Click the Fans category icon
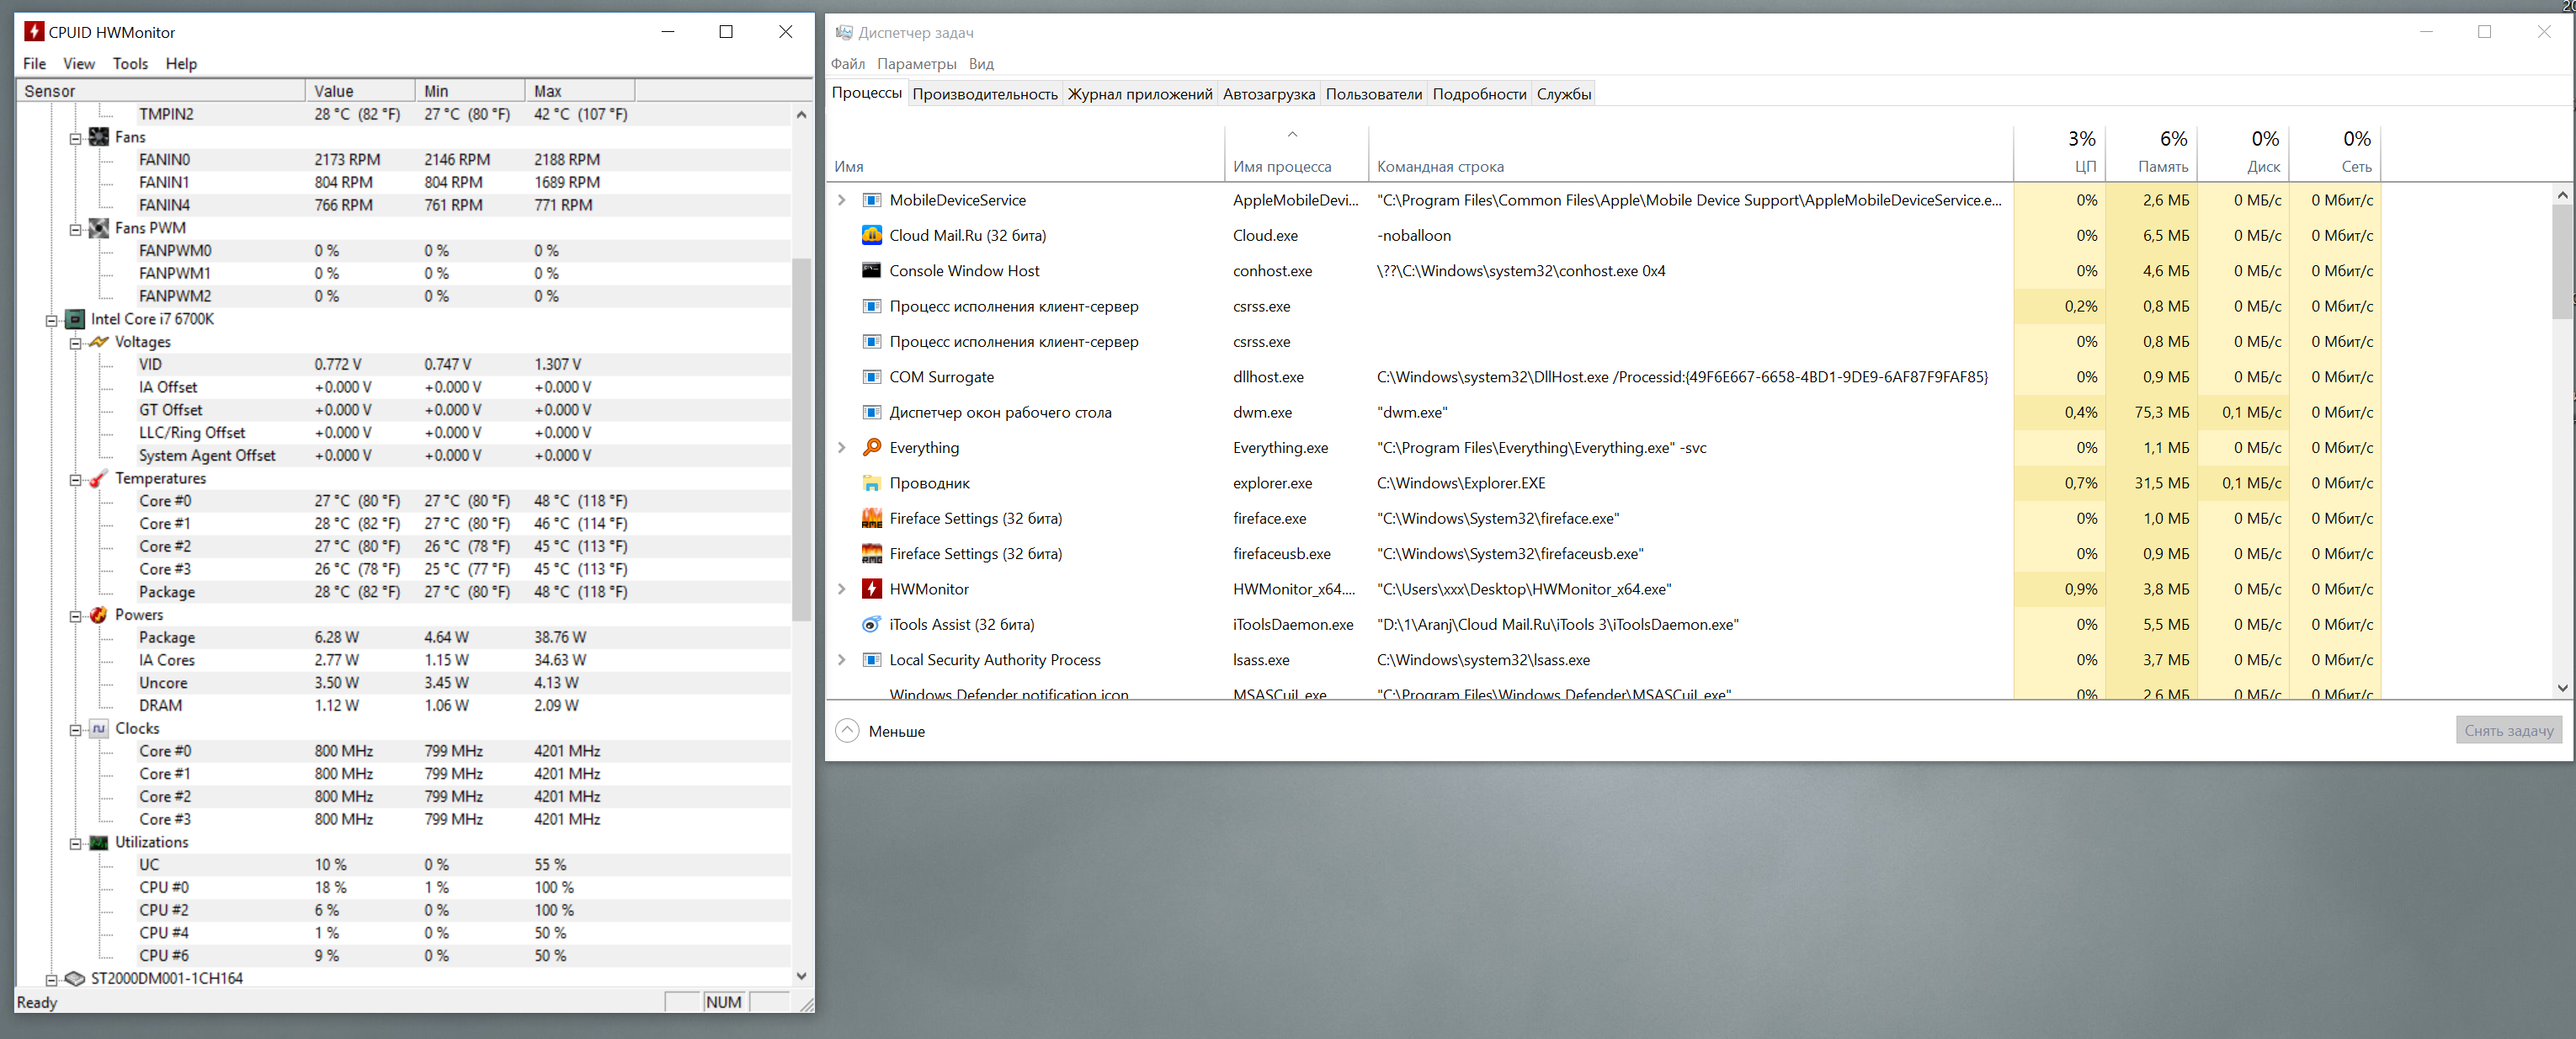This screenshot has width=2576, height=1039. click(x=99, y=137)
